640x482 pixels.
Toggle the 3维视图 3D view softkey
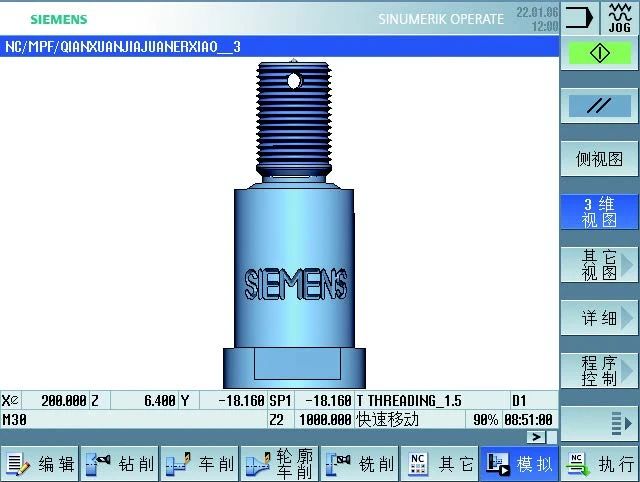point(599,211)
